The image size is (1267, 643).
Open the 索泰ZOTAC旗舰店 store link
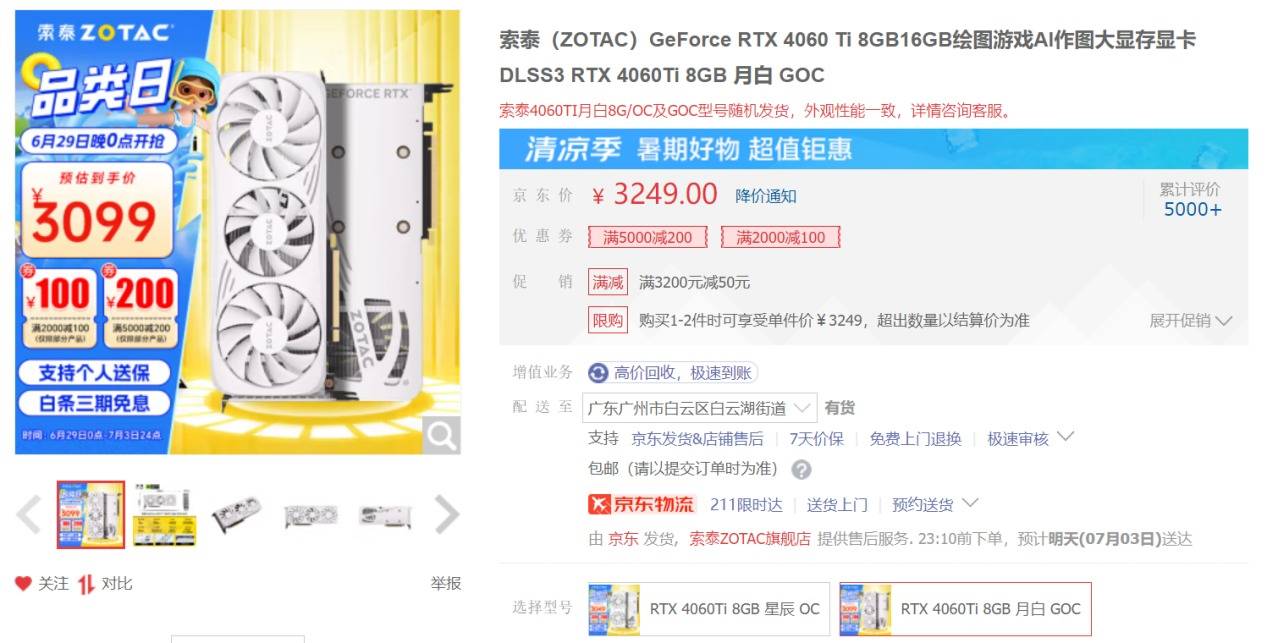pyautogui.click(x=750, y=539)
